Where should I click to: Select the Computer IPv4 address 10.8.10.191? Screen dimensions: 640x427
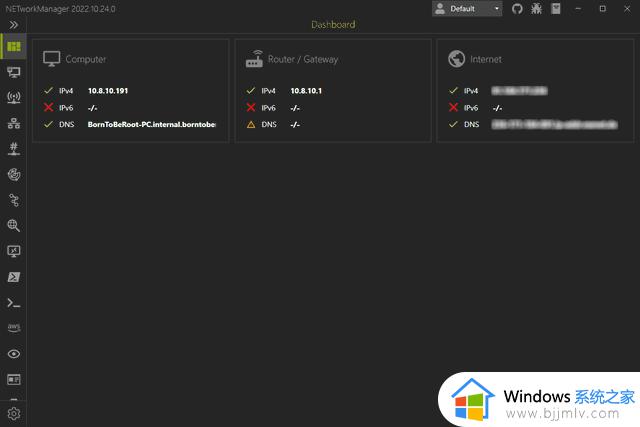(x=108, y=91)
